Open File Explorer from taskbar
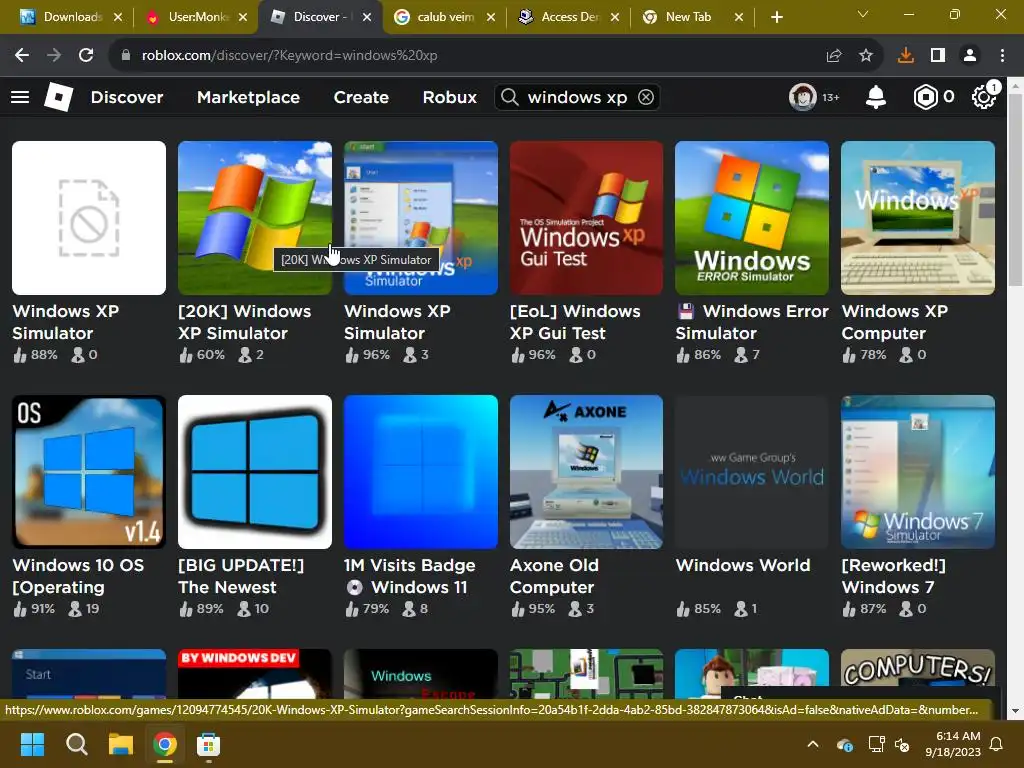Viewport: 1024px width, 768px height. pos(121,744)
